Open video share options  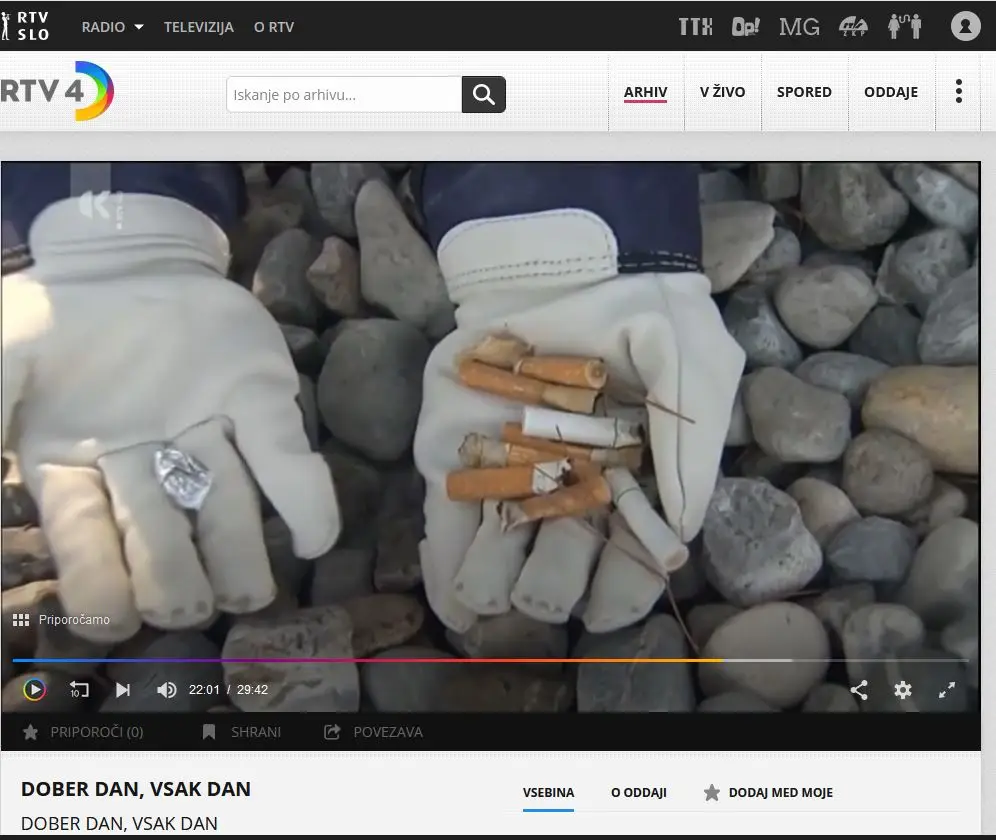tap(859, 690)
